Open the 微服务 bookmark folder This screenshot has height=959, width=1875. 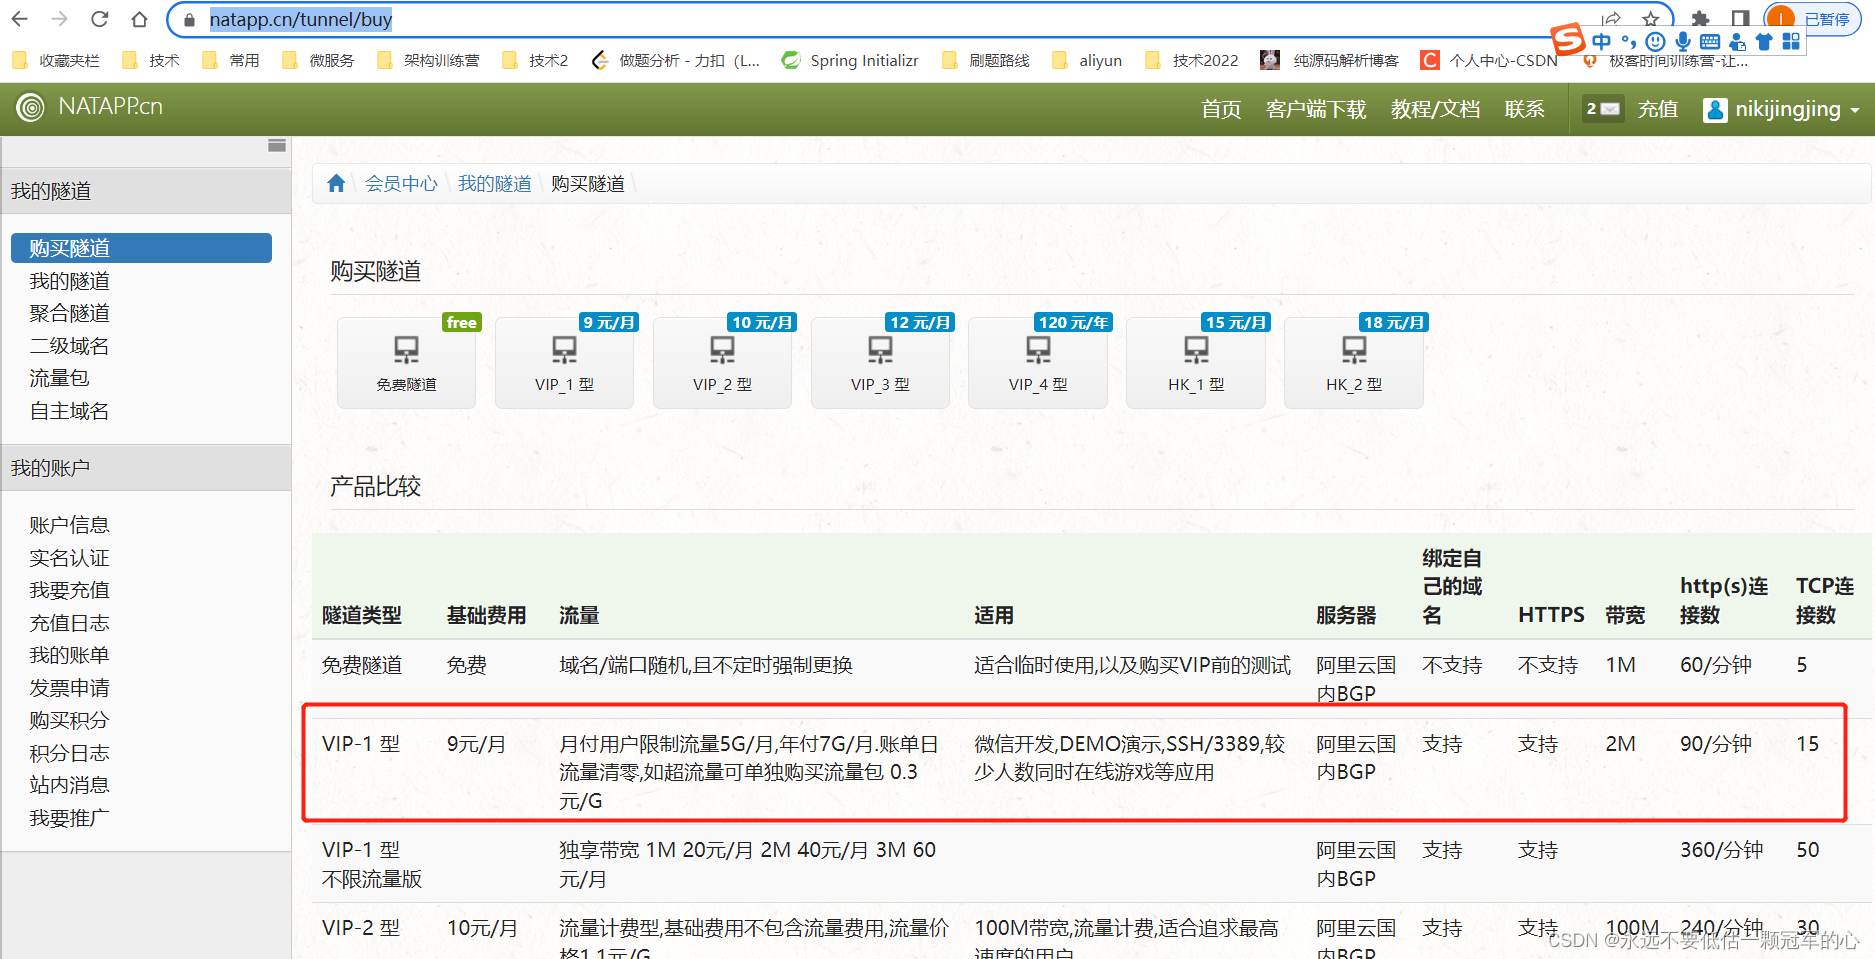click(x=319, y=60)
